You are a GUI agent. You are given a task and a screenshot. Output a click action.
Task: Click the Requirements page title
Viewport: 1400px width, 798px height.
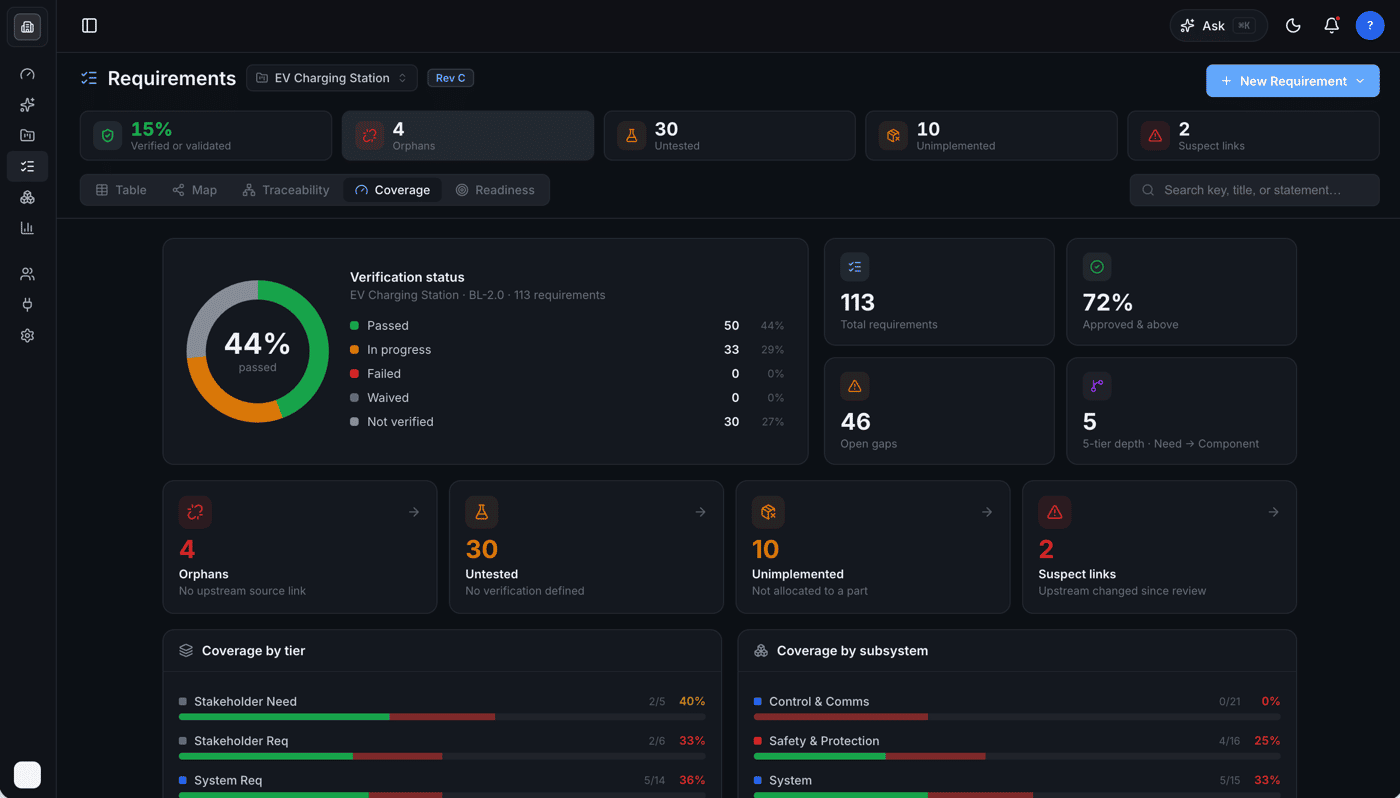point(172,78)
